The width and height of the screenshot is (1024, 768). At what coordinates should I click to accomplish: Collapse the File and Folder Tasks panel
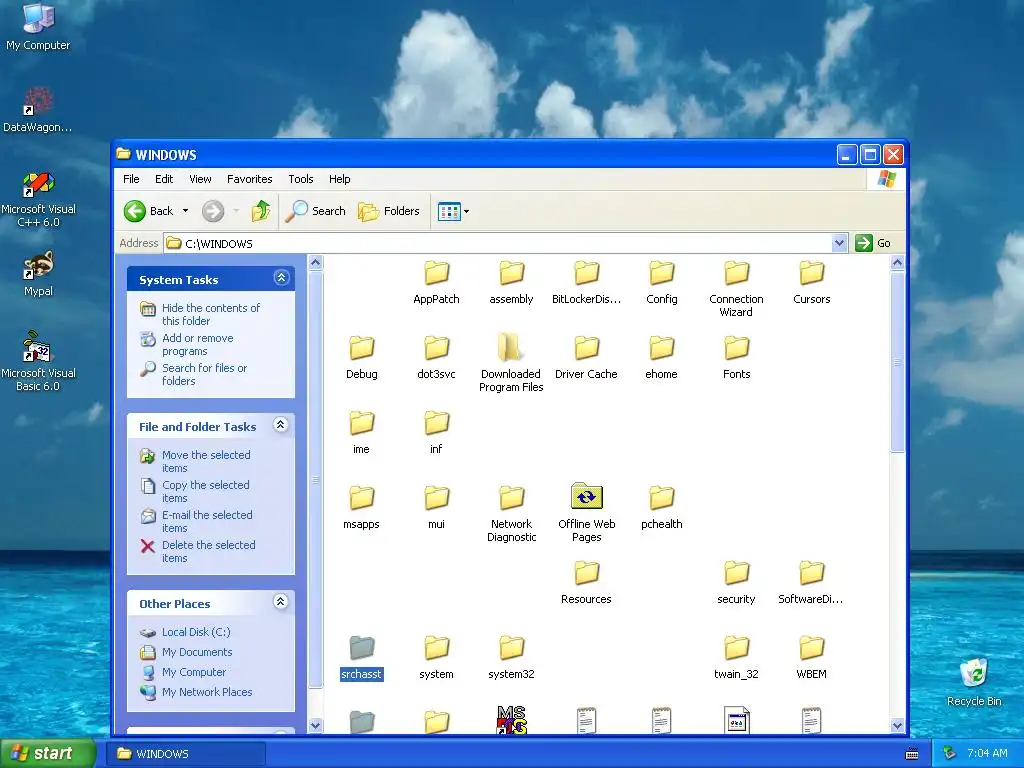(x=281, y=425)
